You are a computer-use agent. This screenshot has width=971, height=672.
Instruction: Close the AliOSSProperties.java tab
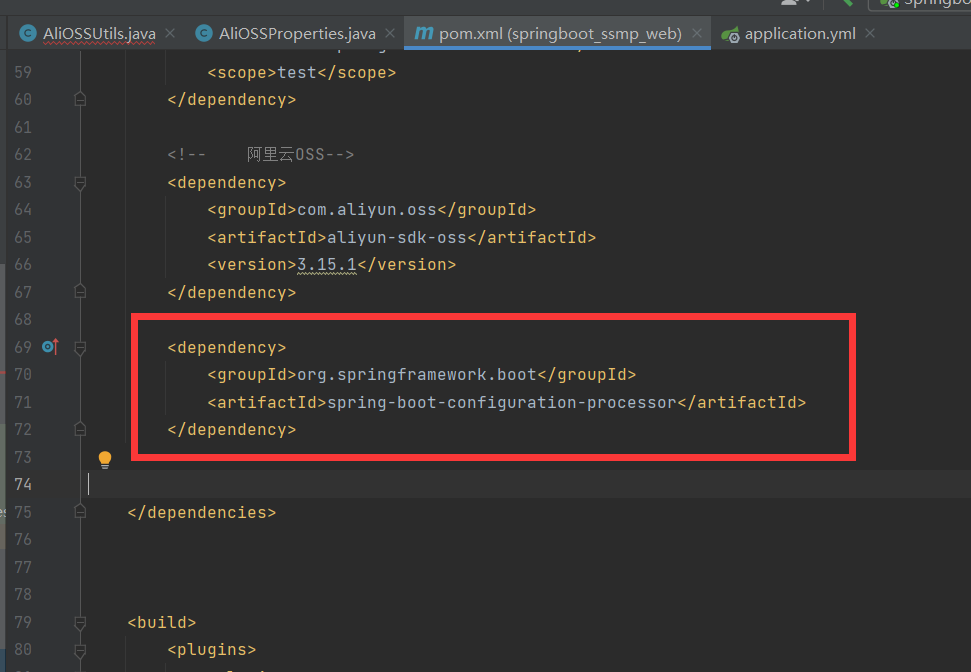click(x=390, y=33)
